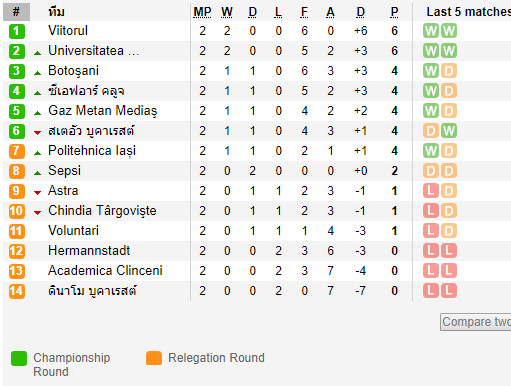Open the Viitorul team link

pyautogui.click(x=68, y=31)
